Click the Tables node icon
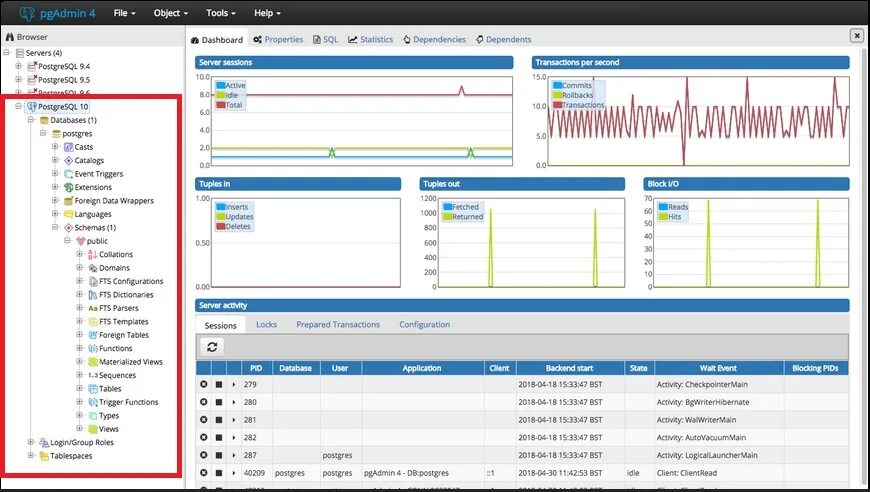870x492 pixels. 93,389
